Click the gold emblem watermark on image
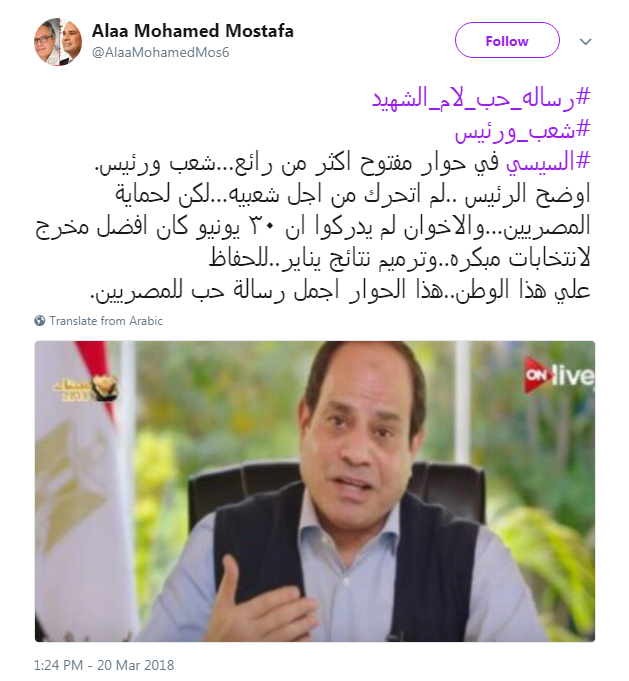Viewport: 629px width, 681px height. 86,387
